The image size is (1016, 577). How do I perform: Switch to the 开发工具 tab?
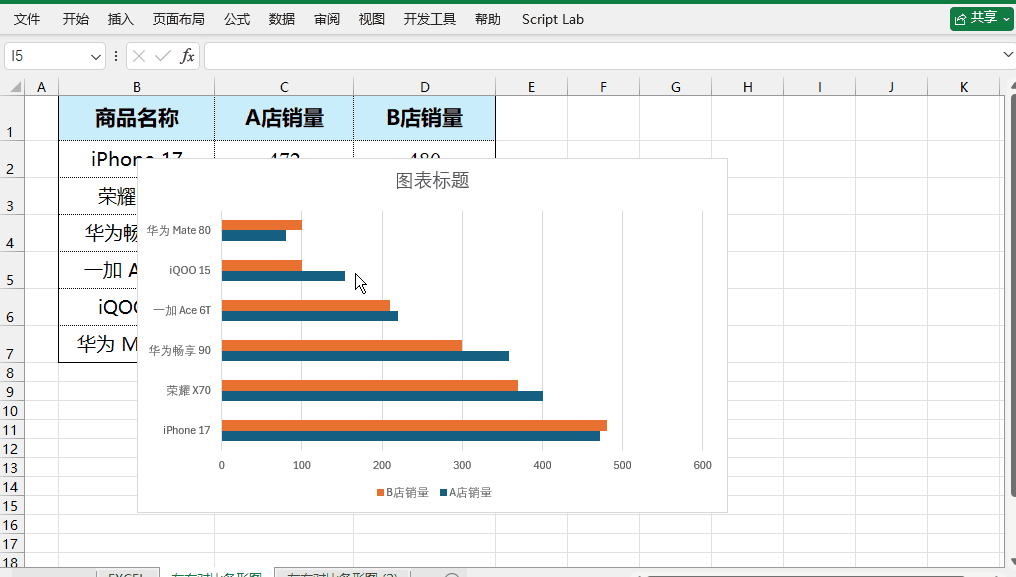tap(430, 19)
